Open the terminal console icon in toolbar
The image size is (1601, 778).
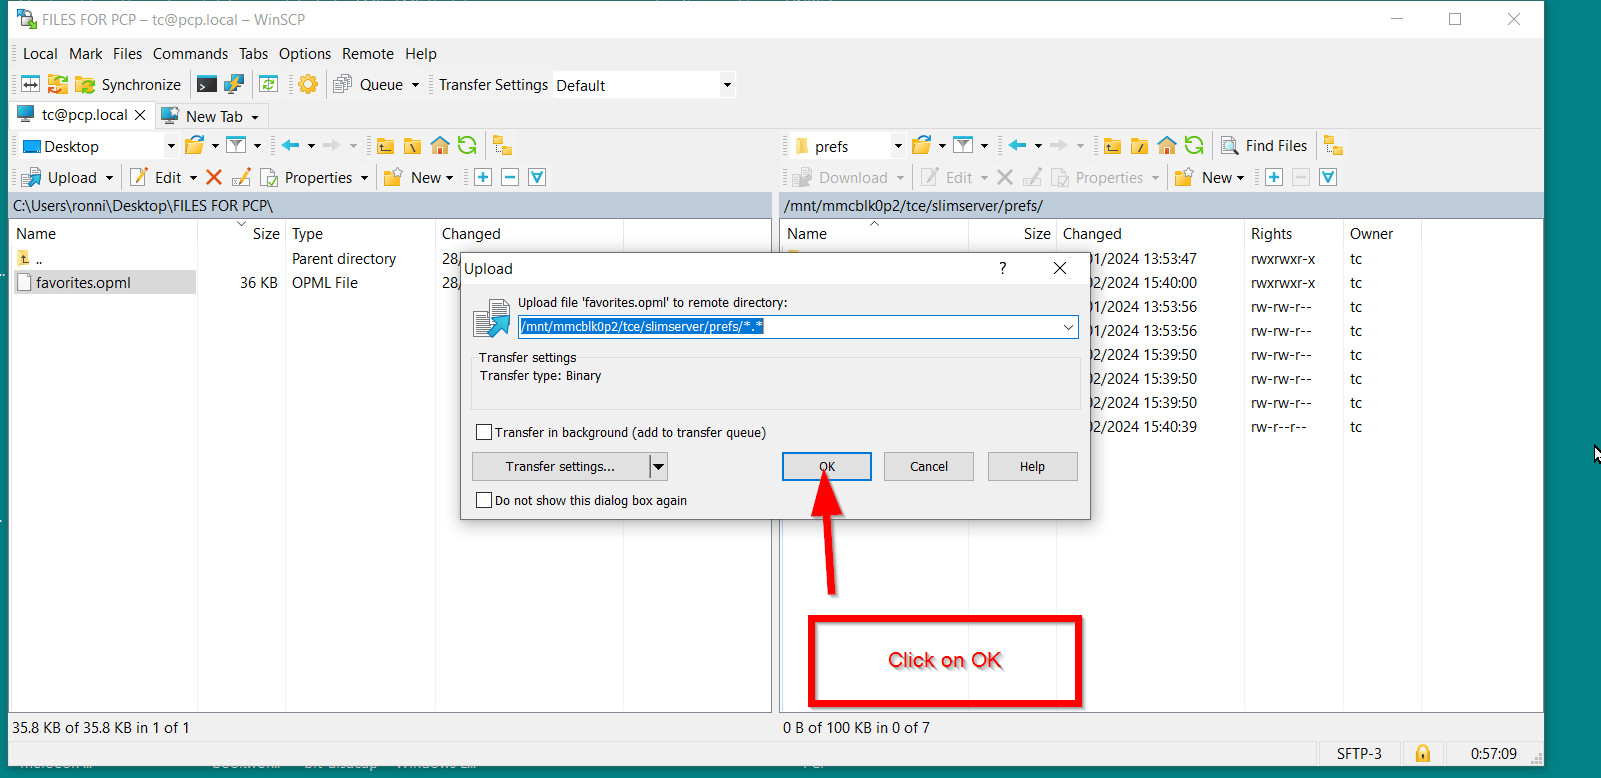click(207, 85)
